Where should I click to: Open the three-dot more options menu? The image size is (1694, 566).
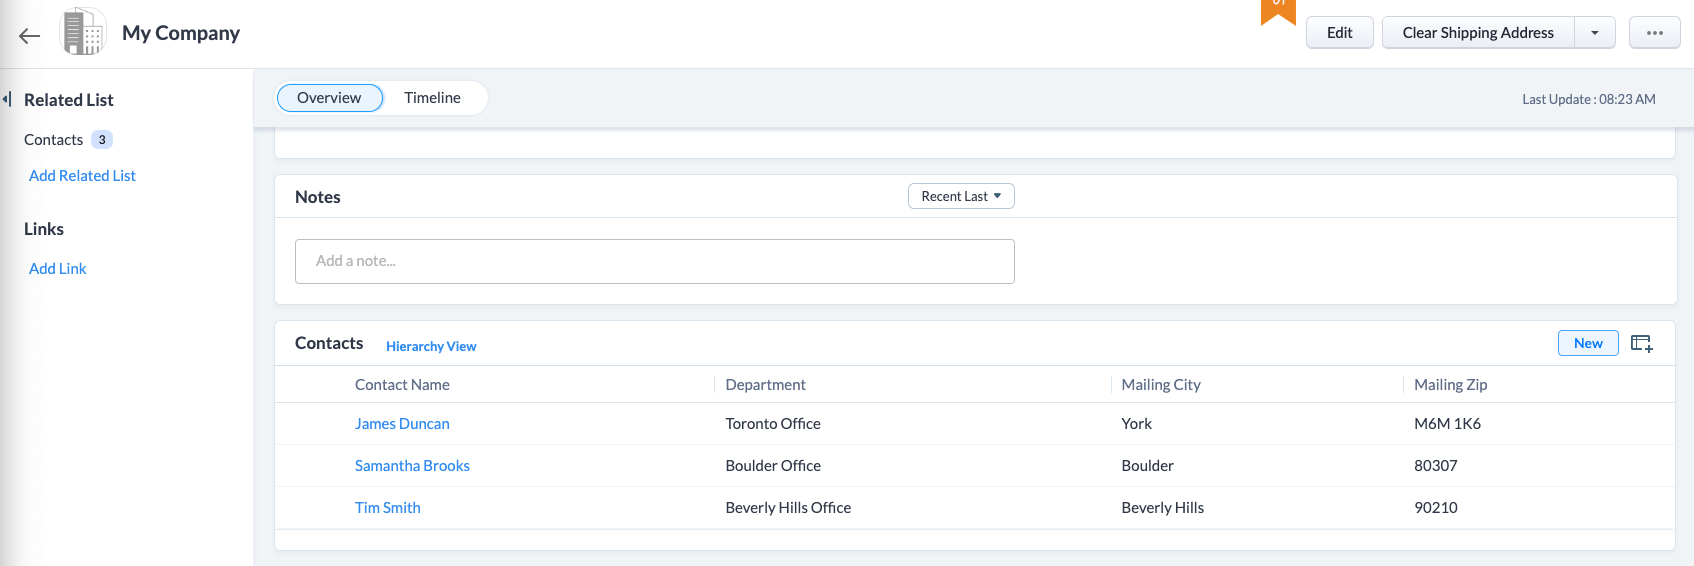1654,33
